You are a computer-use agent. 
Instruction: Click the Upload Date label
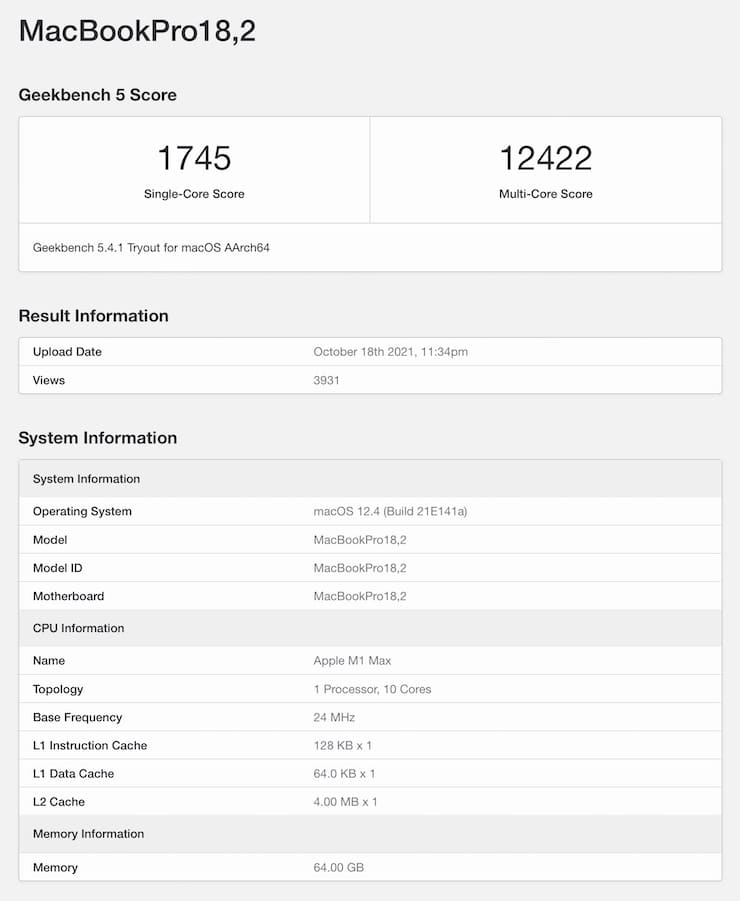(67, 352)
